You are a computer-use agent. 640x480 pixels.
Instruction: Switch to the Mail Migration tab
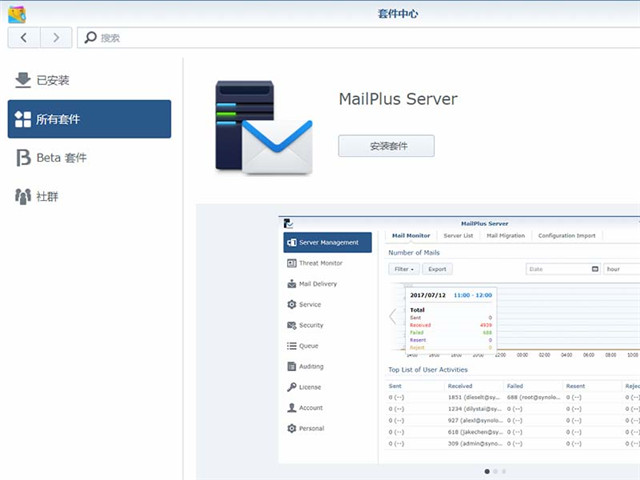point(506,236)
